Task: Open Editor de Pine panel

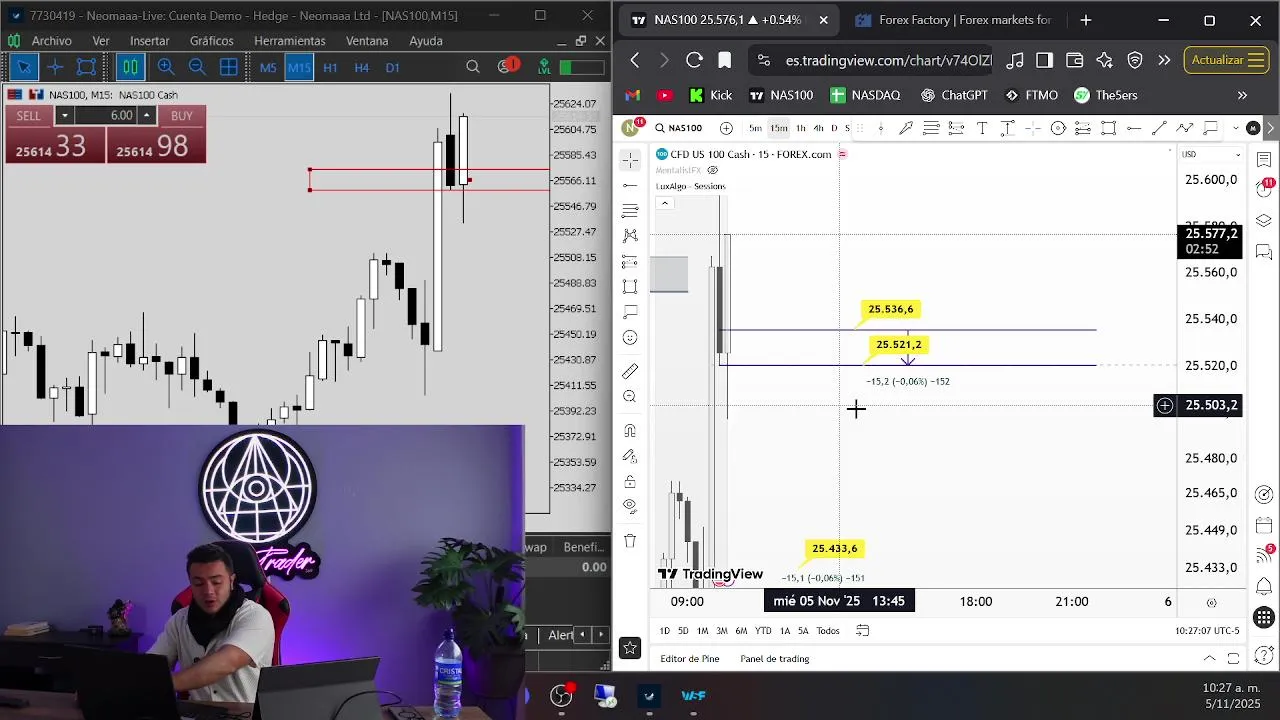Action: pos(690,659)
